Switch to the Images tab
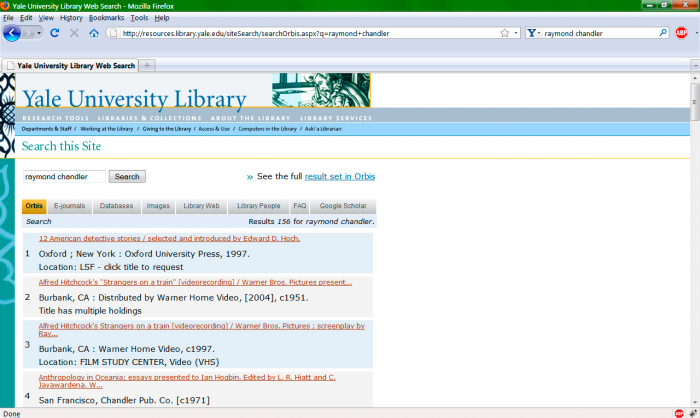 pos(158,206)
